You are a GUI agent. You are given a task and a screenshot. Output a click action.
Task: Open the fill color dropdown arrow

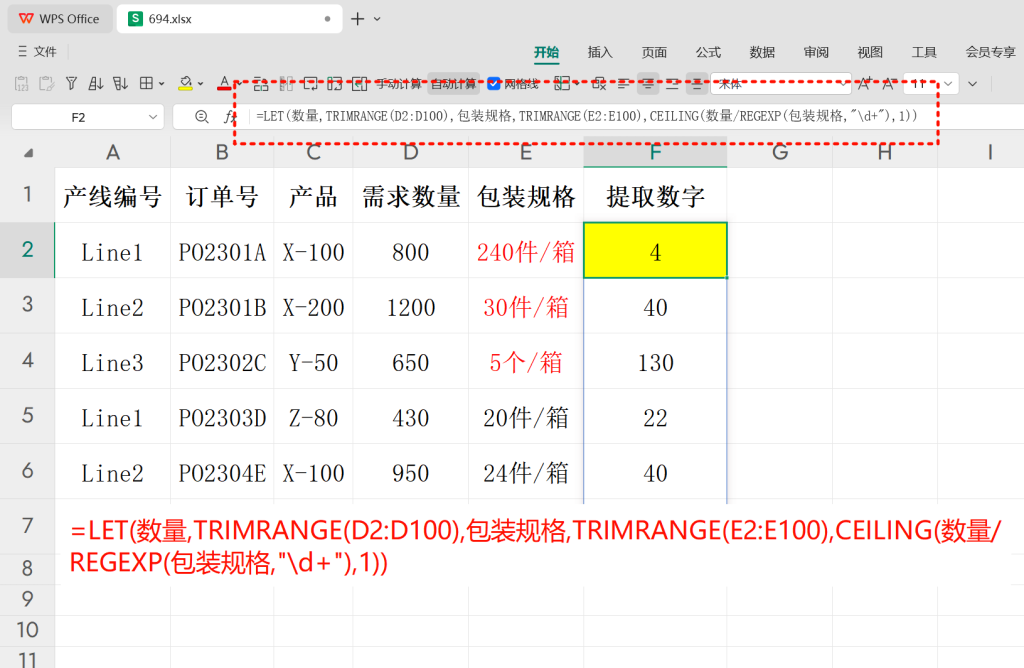pos(200,84)
